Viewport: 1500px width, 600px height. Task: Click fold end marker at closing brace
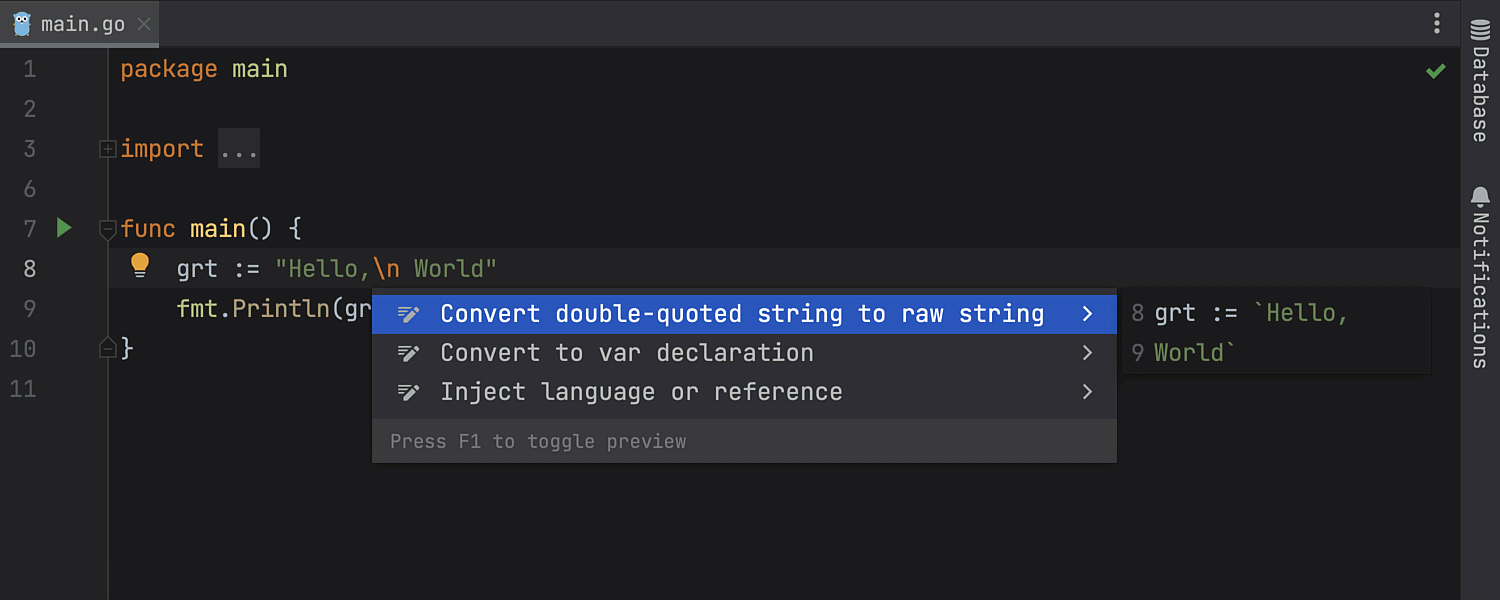pos(107,348)
